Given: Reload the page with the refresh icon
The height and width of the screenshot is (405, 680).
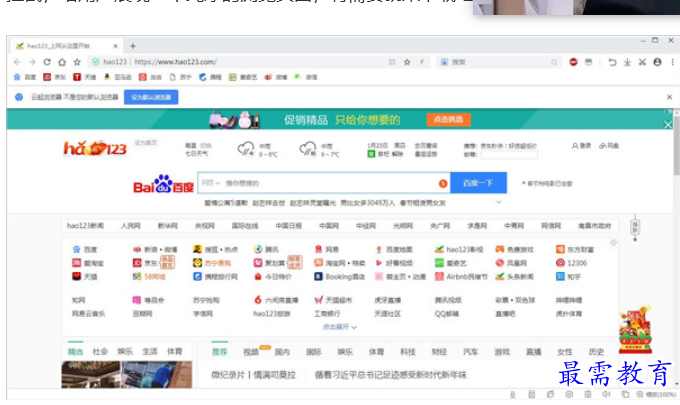Looking at the screenshot, I should click(46, 62).
